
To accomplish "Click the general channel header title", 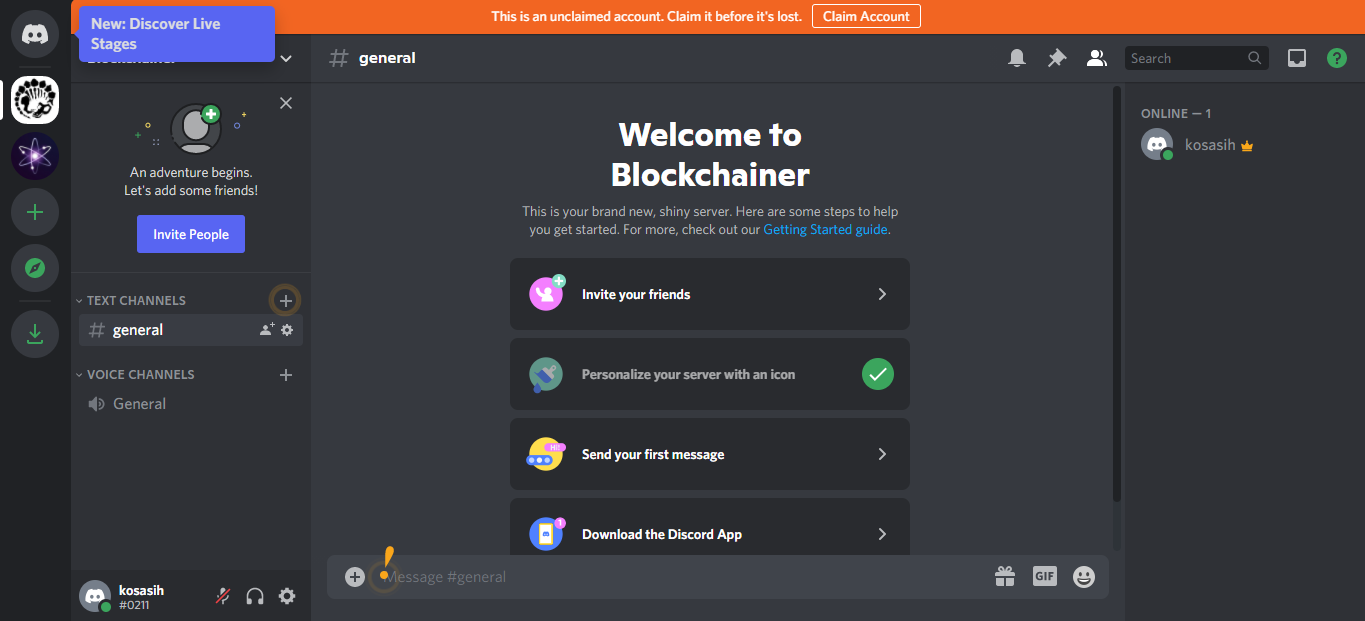I will [387, 58].
